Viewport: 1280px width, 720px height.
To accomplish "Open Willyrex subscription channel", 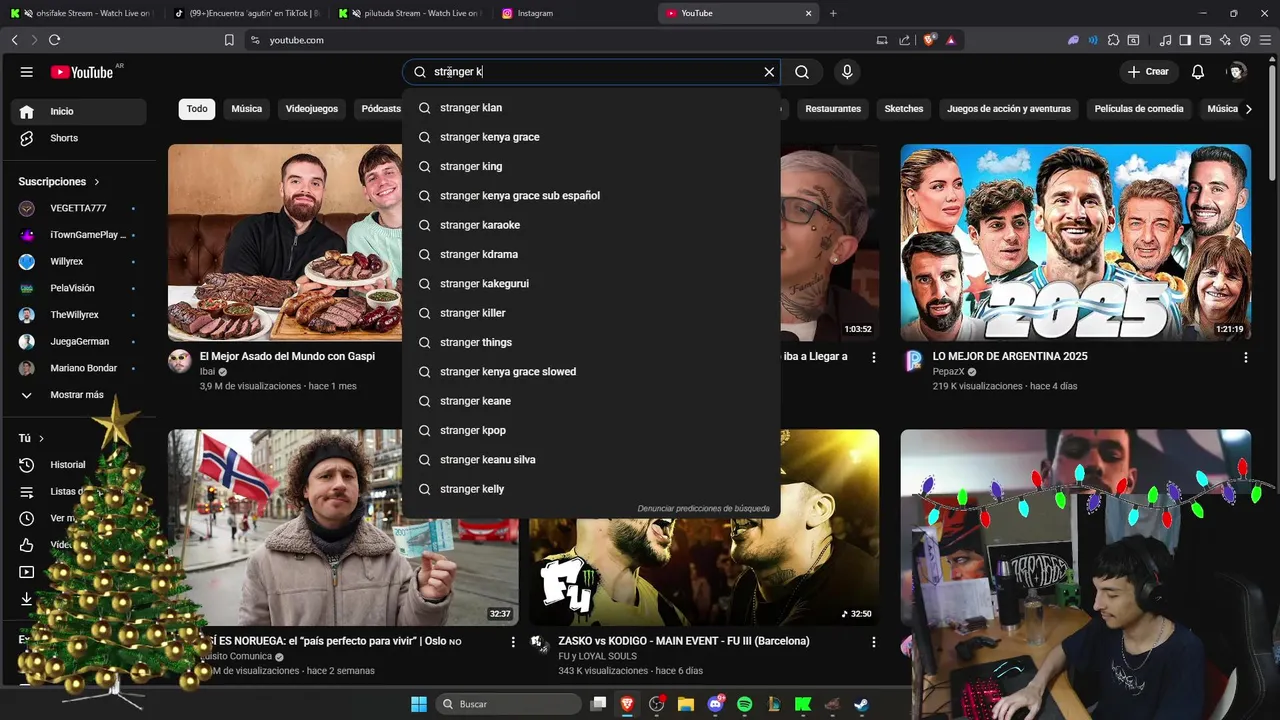I will pyautogui.click(x=80, y=262).
